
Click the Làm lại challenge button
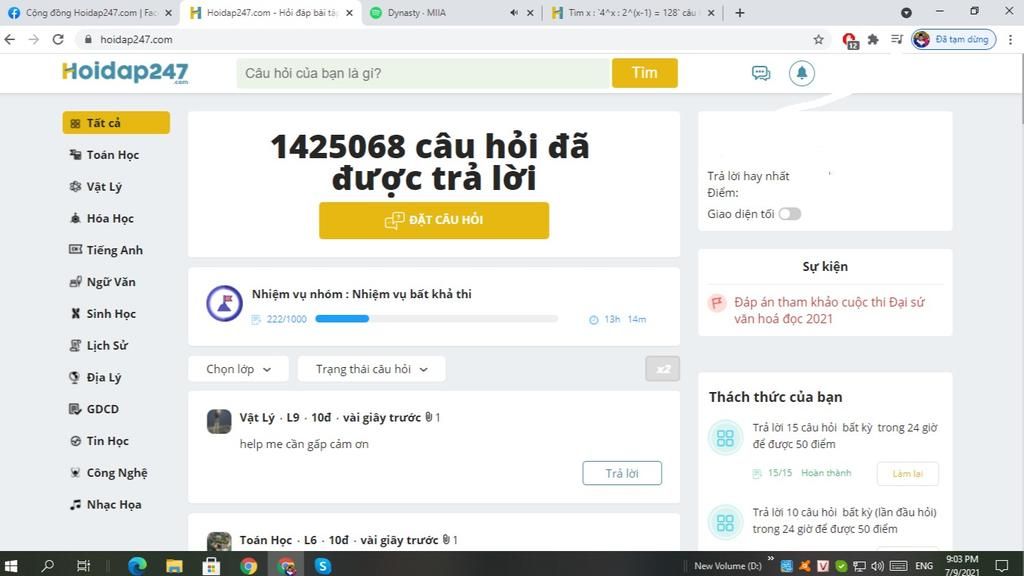coord(907,473)
